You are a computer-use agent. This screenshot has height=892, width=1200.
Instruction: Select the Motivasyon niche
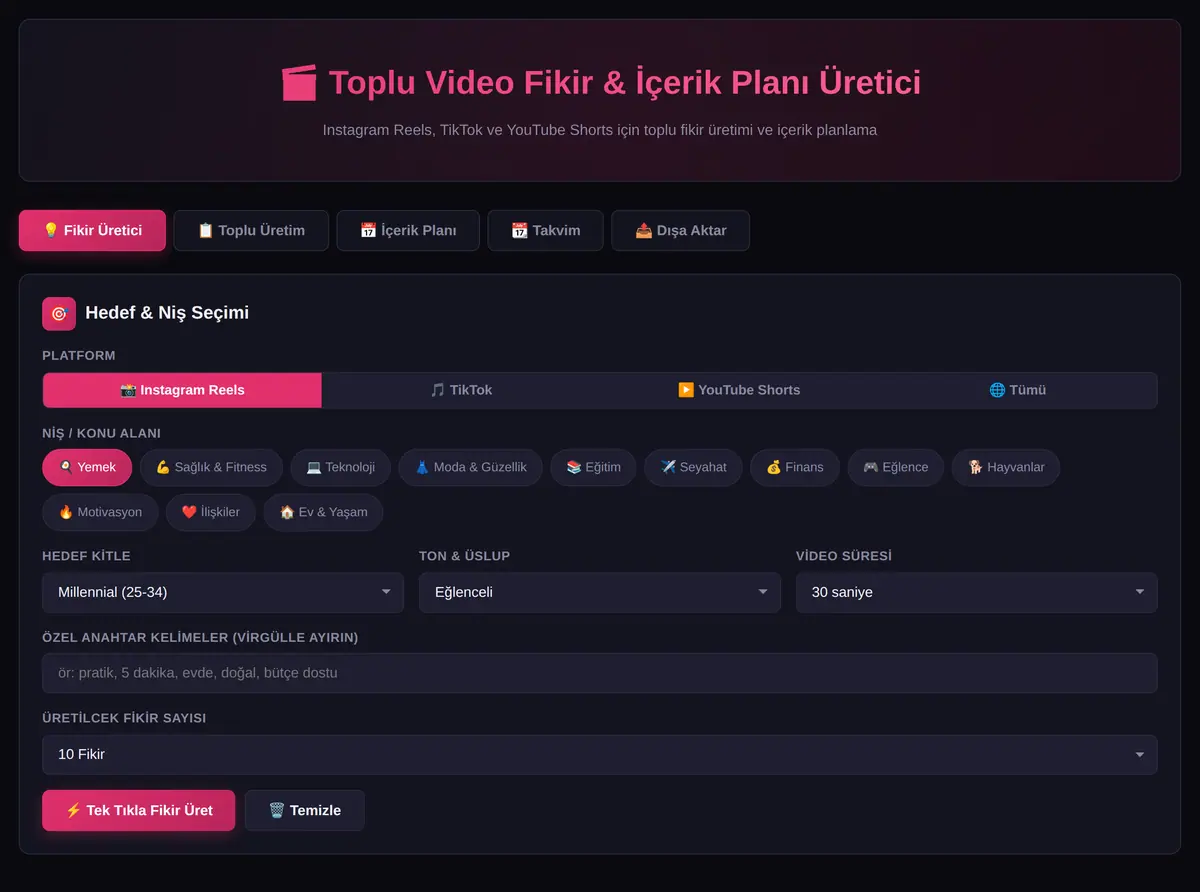(x=100, y=512)
